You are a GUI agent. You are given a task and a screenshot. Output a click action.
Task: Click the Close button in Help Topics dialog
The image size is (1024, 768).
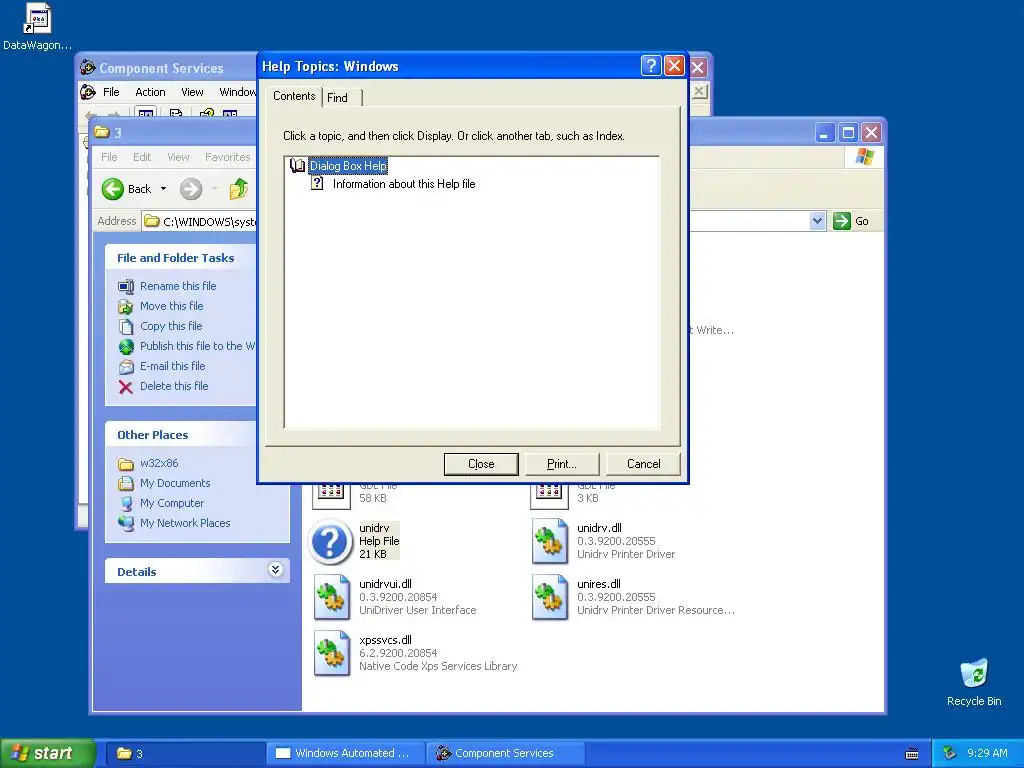481,464
